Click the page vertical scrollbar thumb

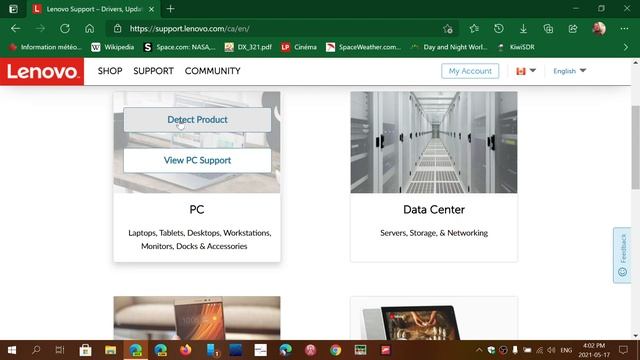pos(636,147)
